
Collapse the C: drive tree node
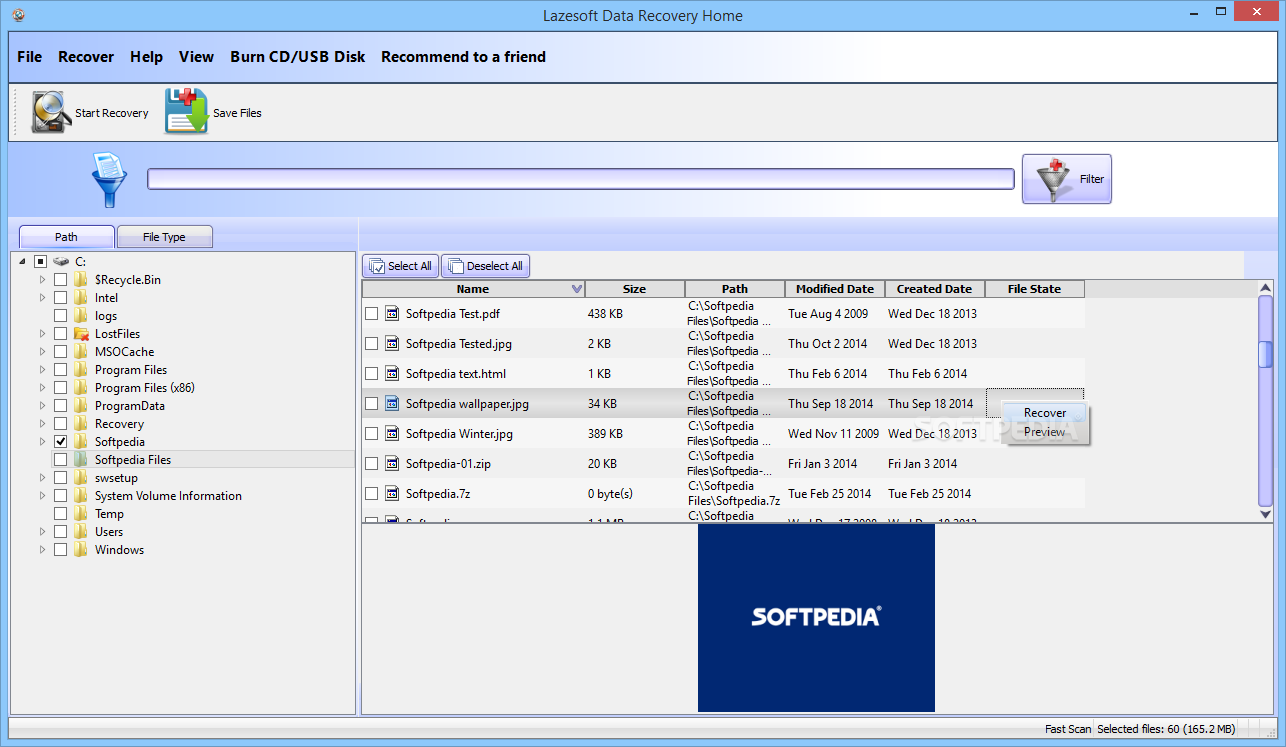(x=22, y=261)
